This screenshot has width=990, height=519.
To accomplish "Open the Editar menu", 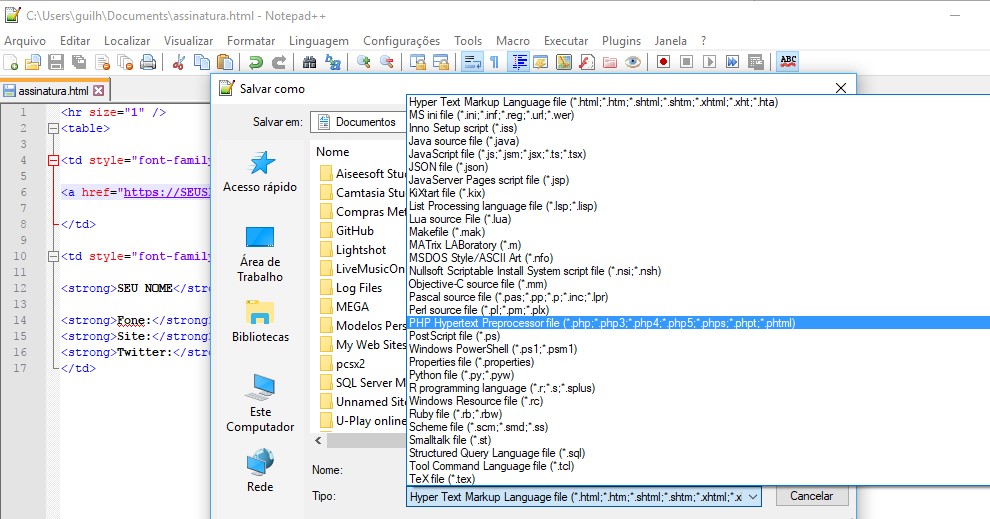I will coord(75,41).
